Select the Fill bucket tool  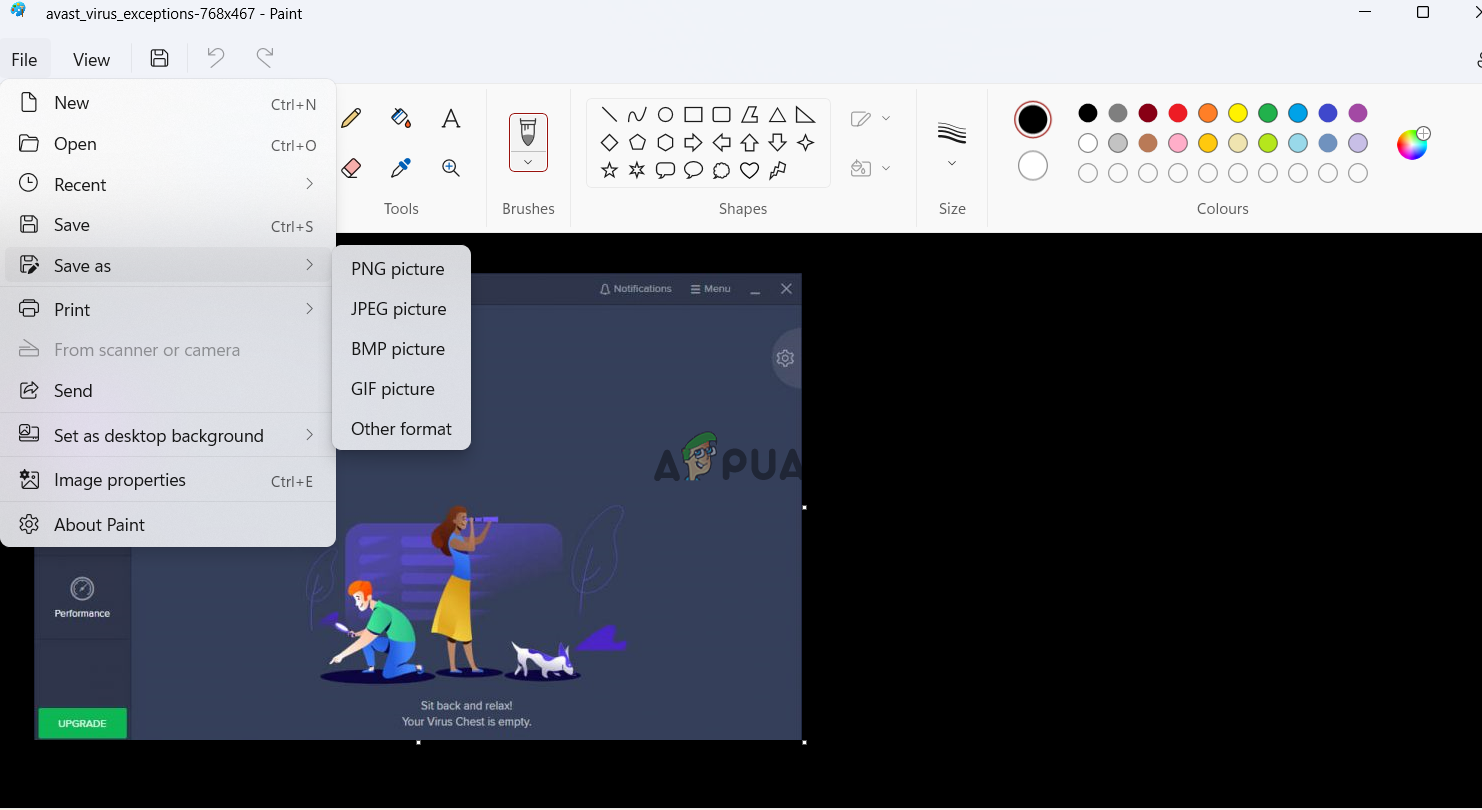coord(401,119)
